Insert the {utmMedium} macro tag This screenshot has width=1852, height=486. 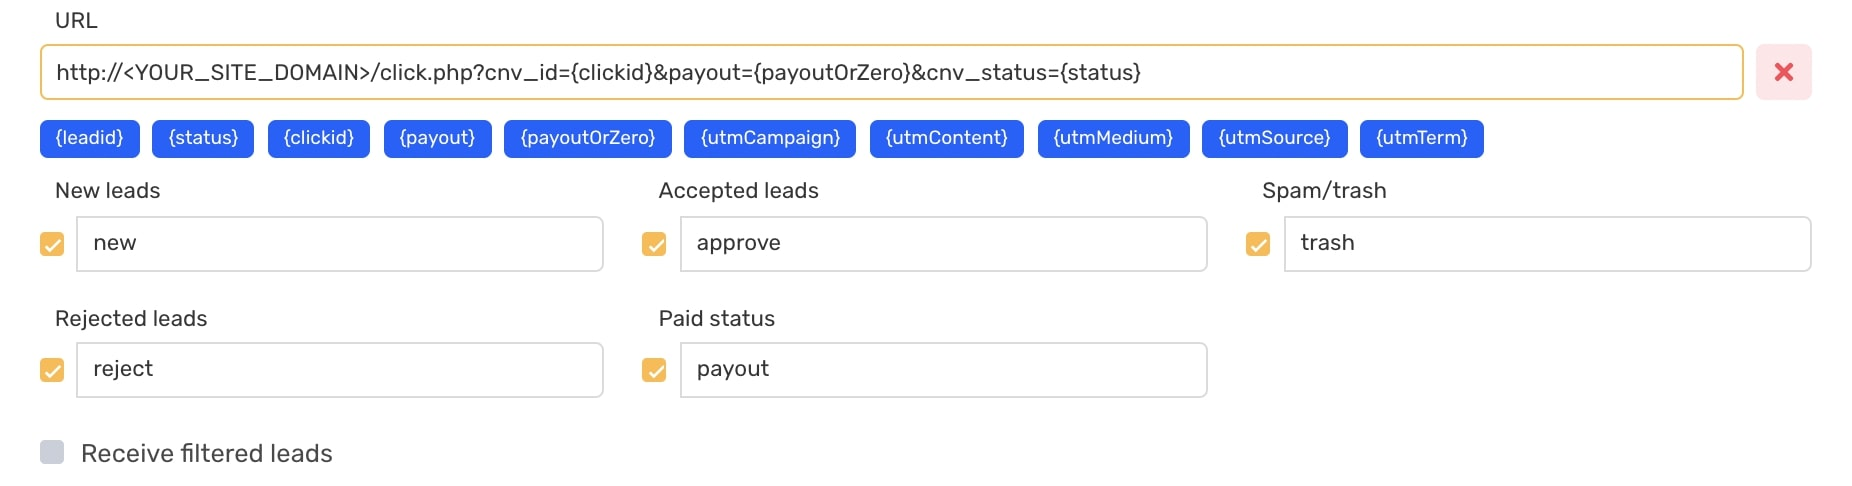point(1113,138)
